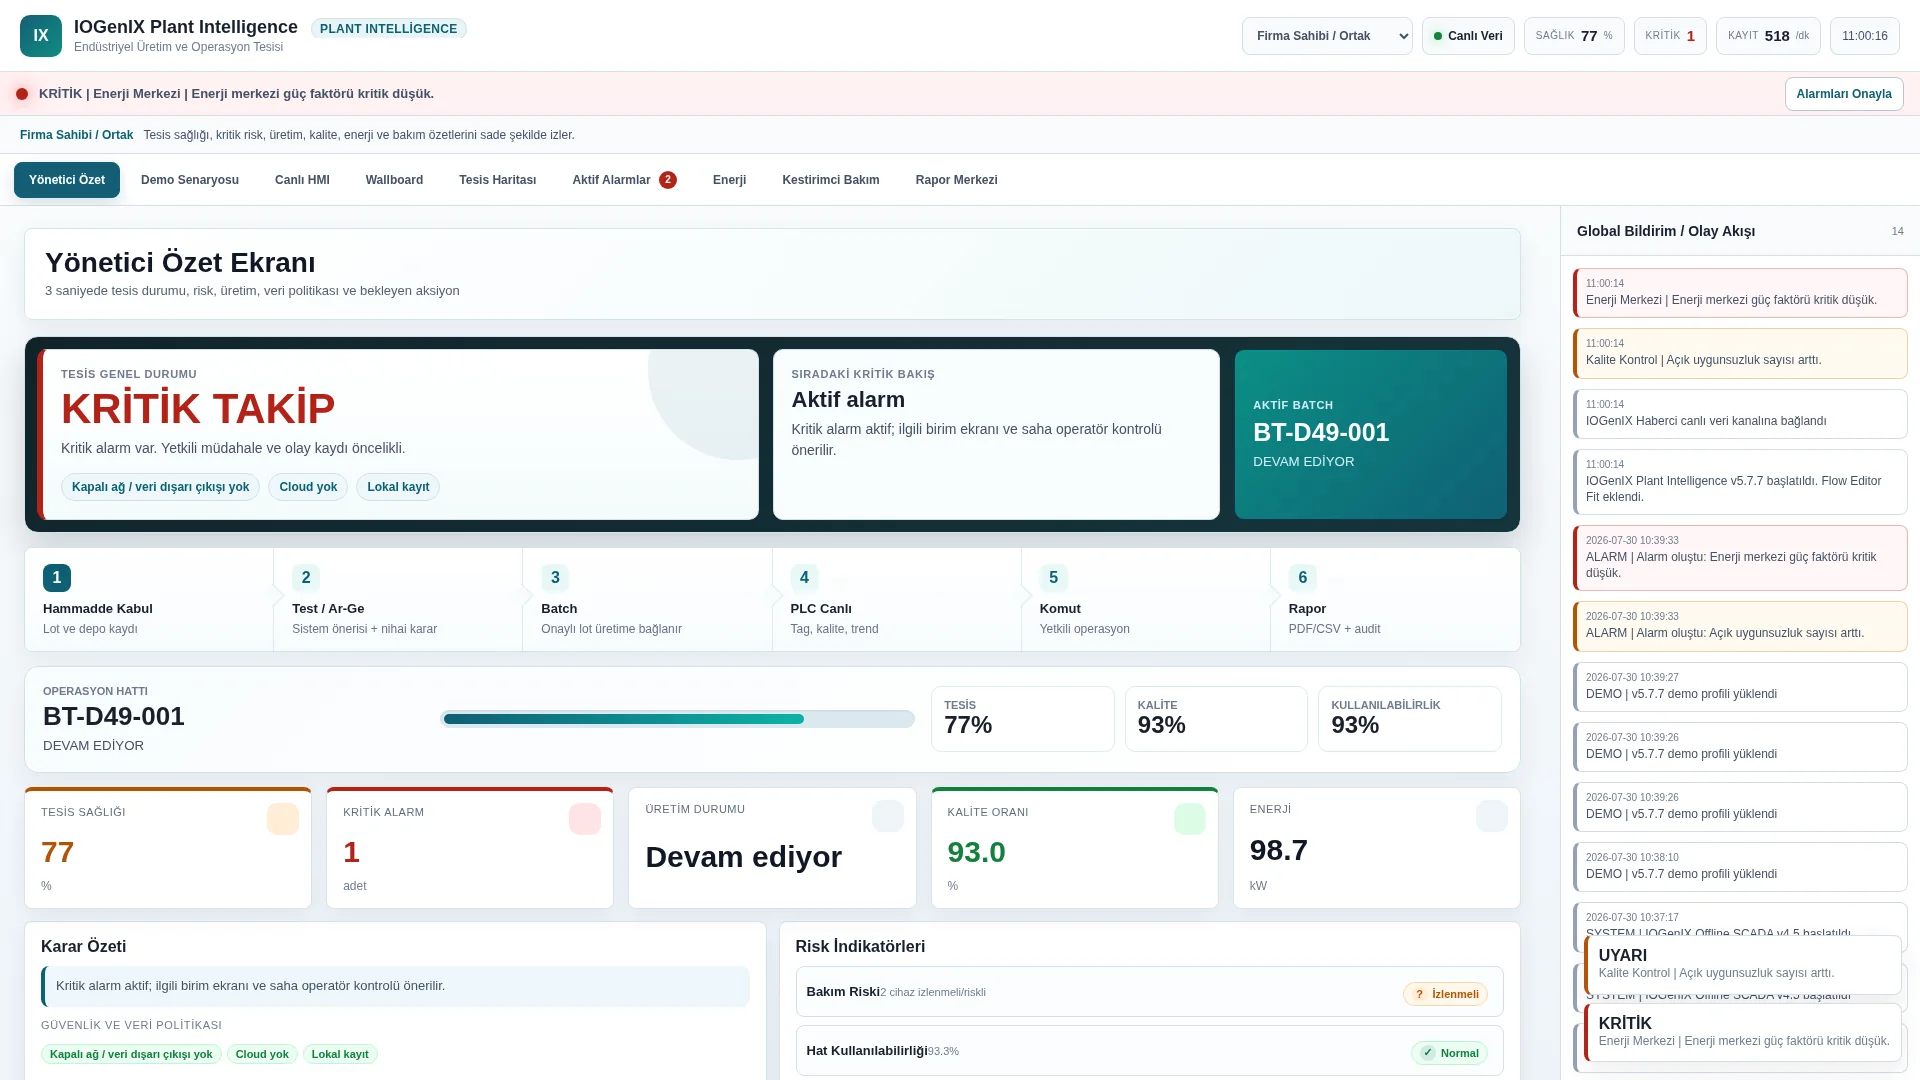This screenshot has width=1920, height=1080.
Task: Click the BT-D49-001 operation progress bar
Action: pyautogui.click(x=677, y=719)
